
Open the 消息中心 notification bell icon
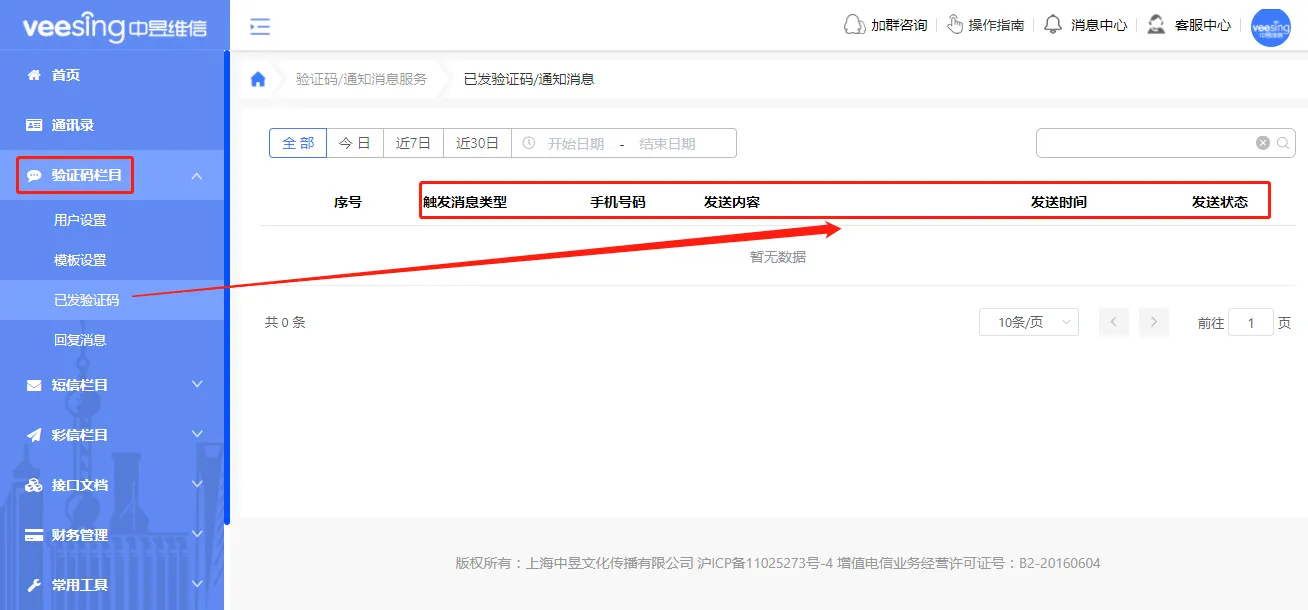point(1053,24)
